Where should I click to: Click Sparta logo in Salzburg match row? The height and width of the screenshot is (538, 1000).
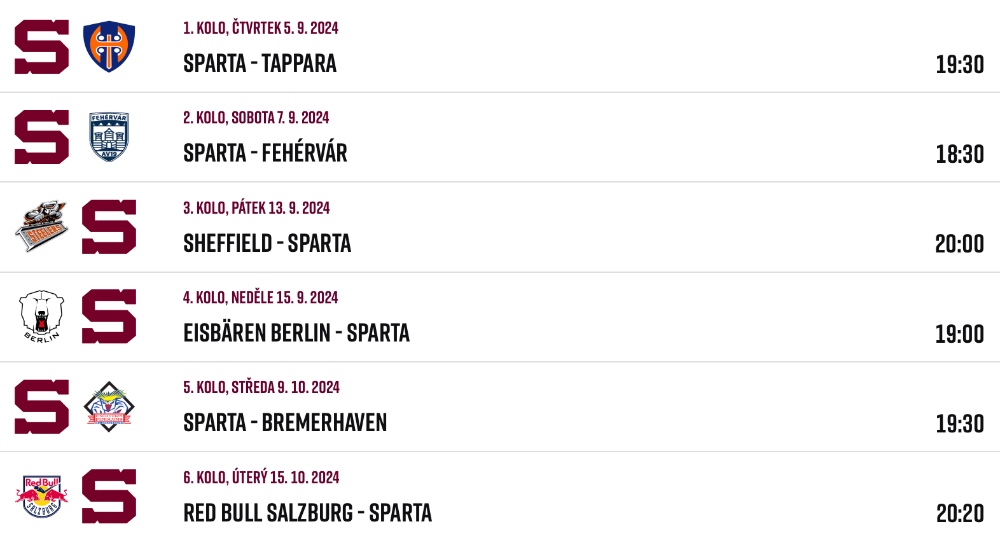109,497
